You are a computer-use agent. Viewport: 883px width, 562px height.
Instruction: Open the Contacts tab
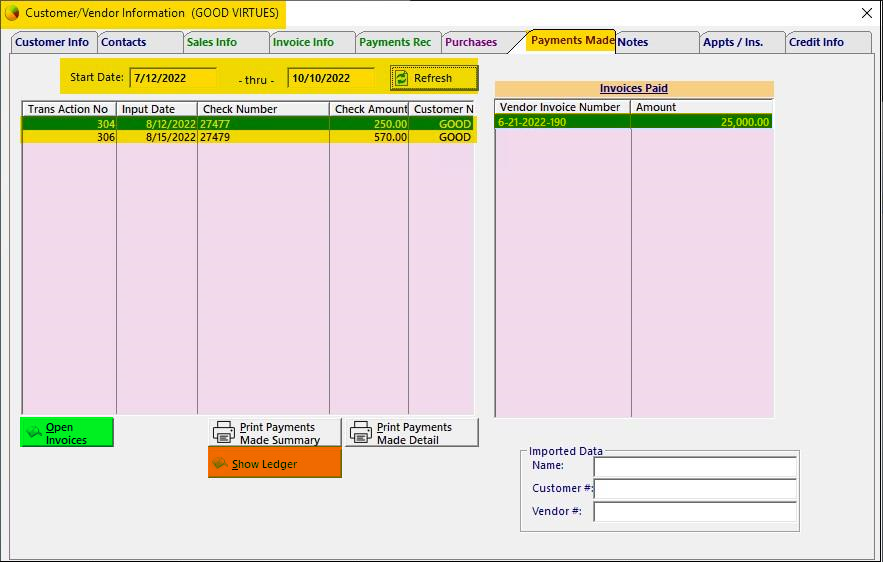coord(124,42)
